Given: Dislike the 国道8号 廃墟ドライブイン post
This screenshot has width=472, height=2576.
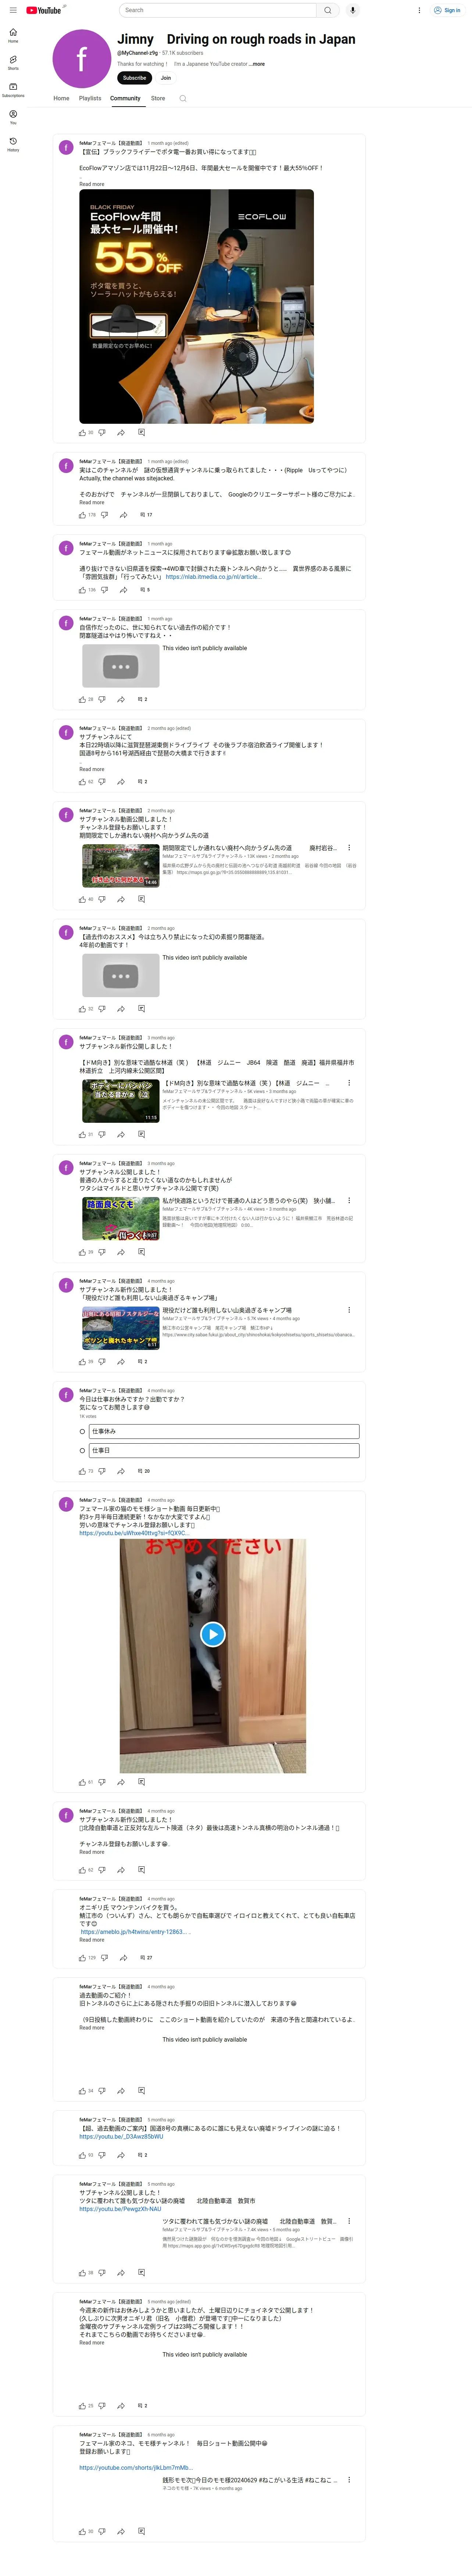Looking at the screenshot, I should [x=101, y=2155].
